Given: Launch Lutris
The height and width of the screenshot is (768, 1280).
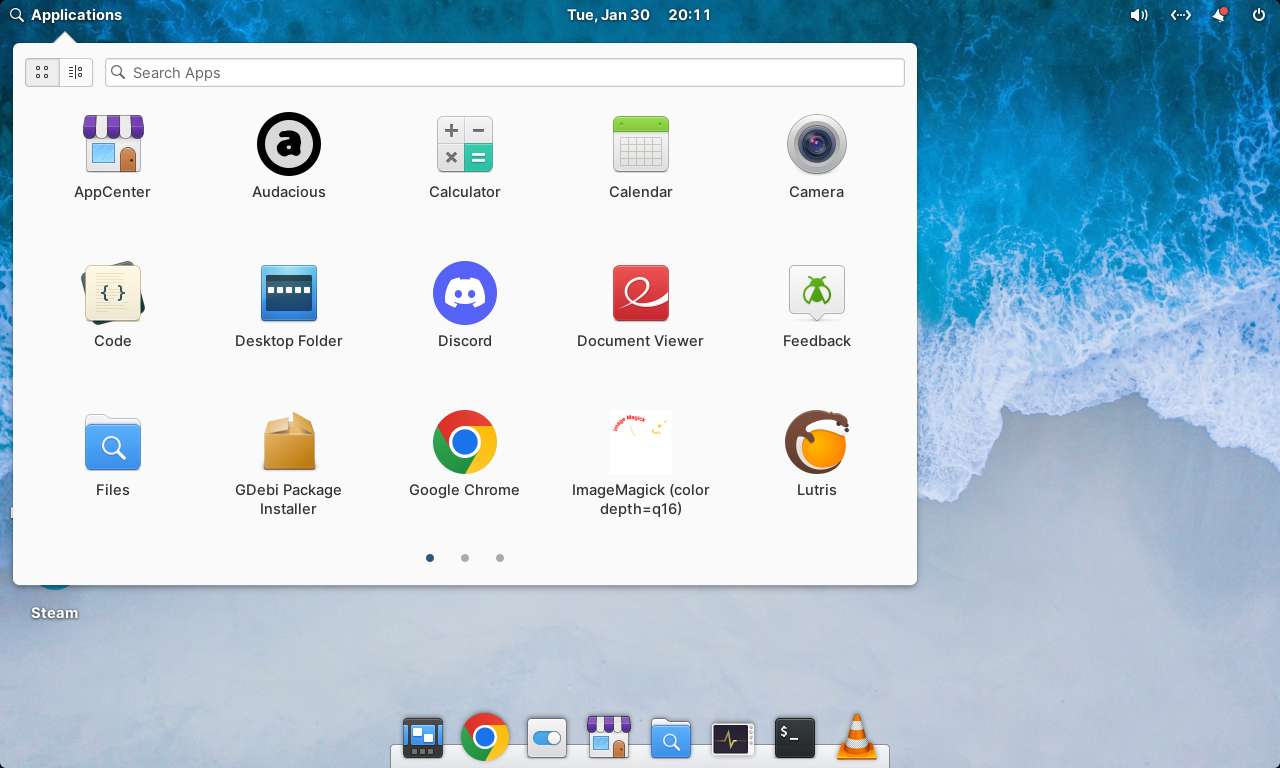Looking at the screenshot, I should (x=817, y=455).
